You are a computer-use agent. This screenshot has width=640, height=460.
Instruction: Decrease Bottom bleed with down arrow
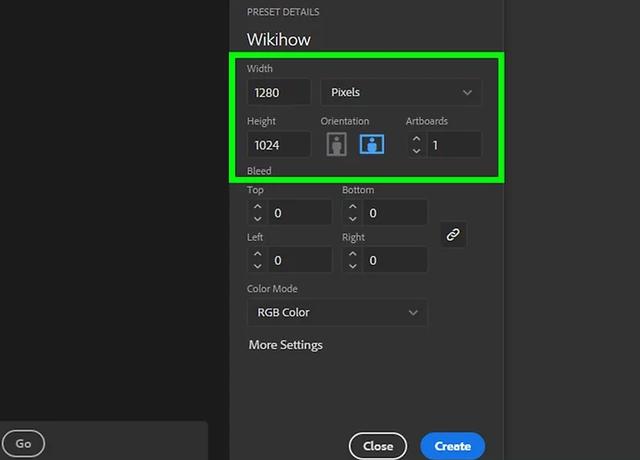click(353, 219)
